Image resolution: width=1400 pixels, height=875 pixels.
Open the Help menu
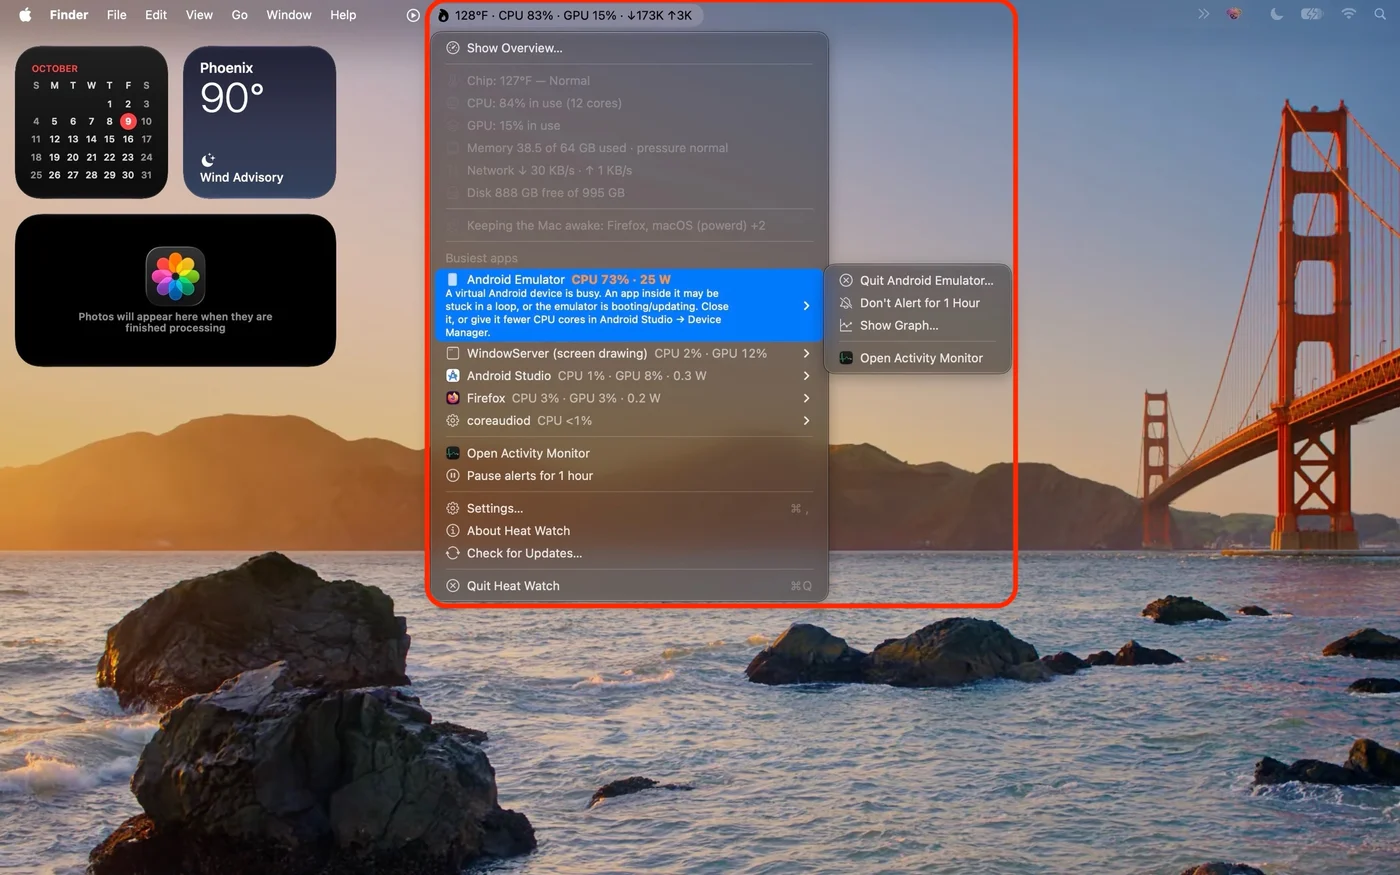343,15
